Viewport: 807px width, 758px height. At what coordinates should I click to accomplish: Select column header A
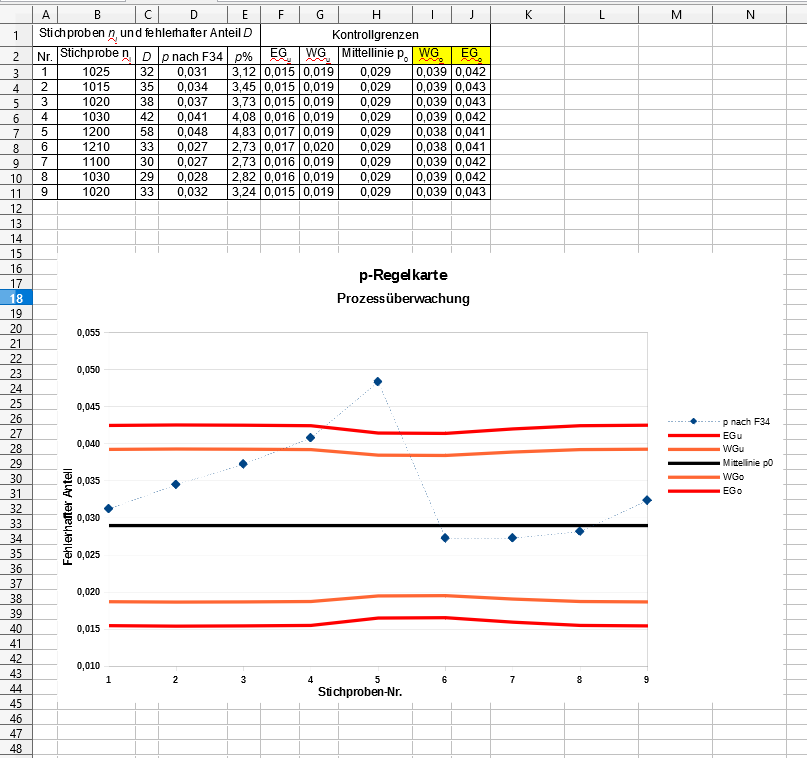click(x=45, y=14)
